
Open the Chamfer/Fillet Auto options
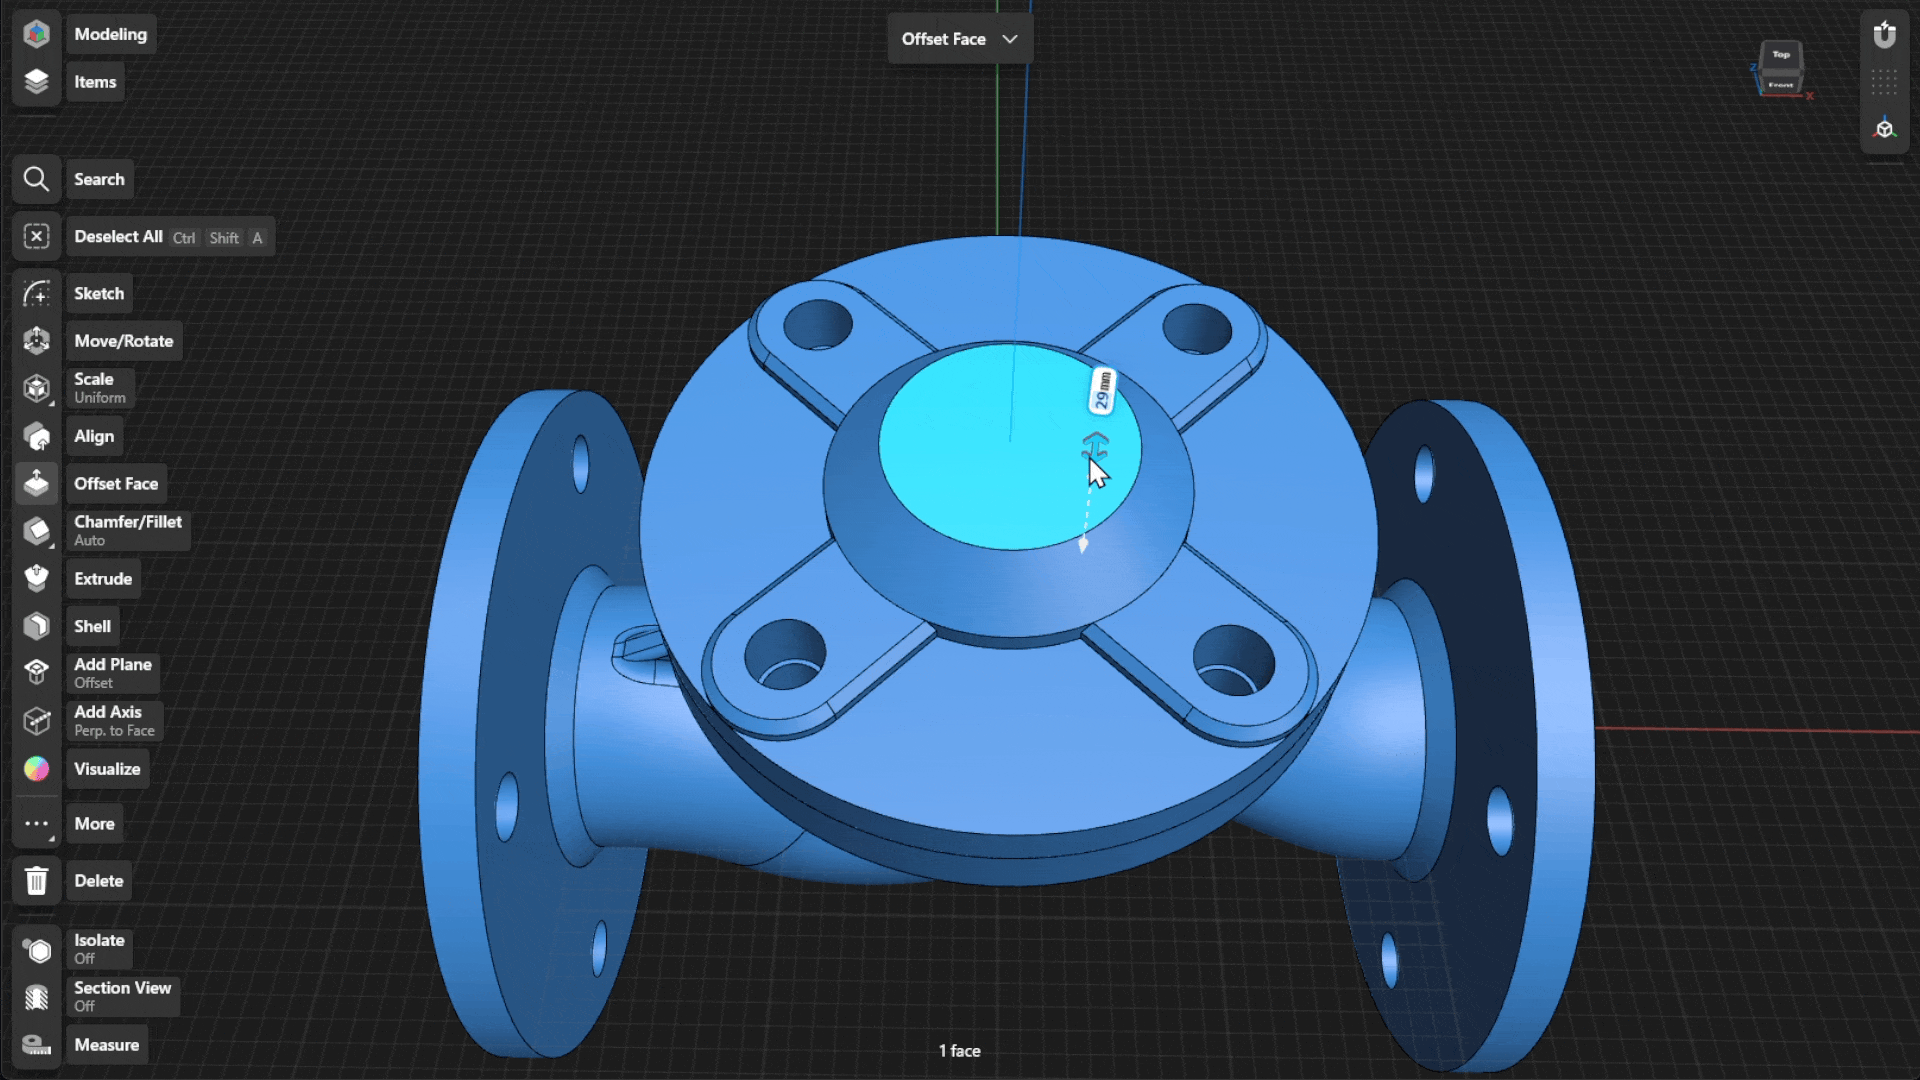point(127,530)
